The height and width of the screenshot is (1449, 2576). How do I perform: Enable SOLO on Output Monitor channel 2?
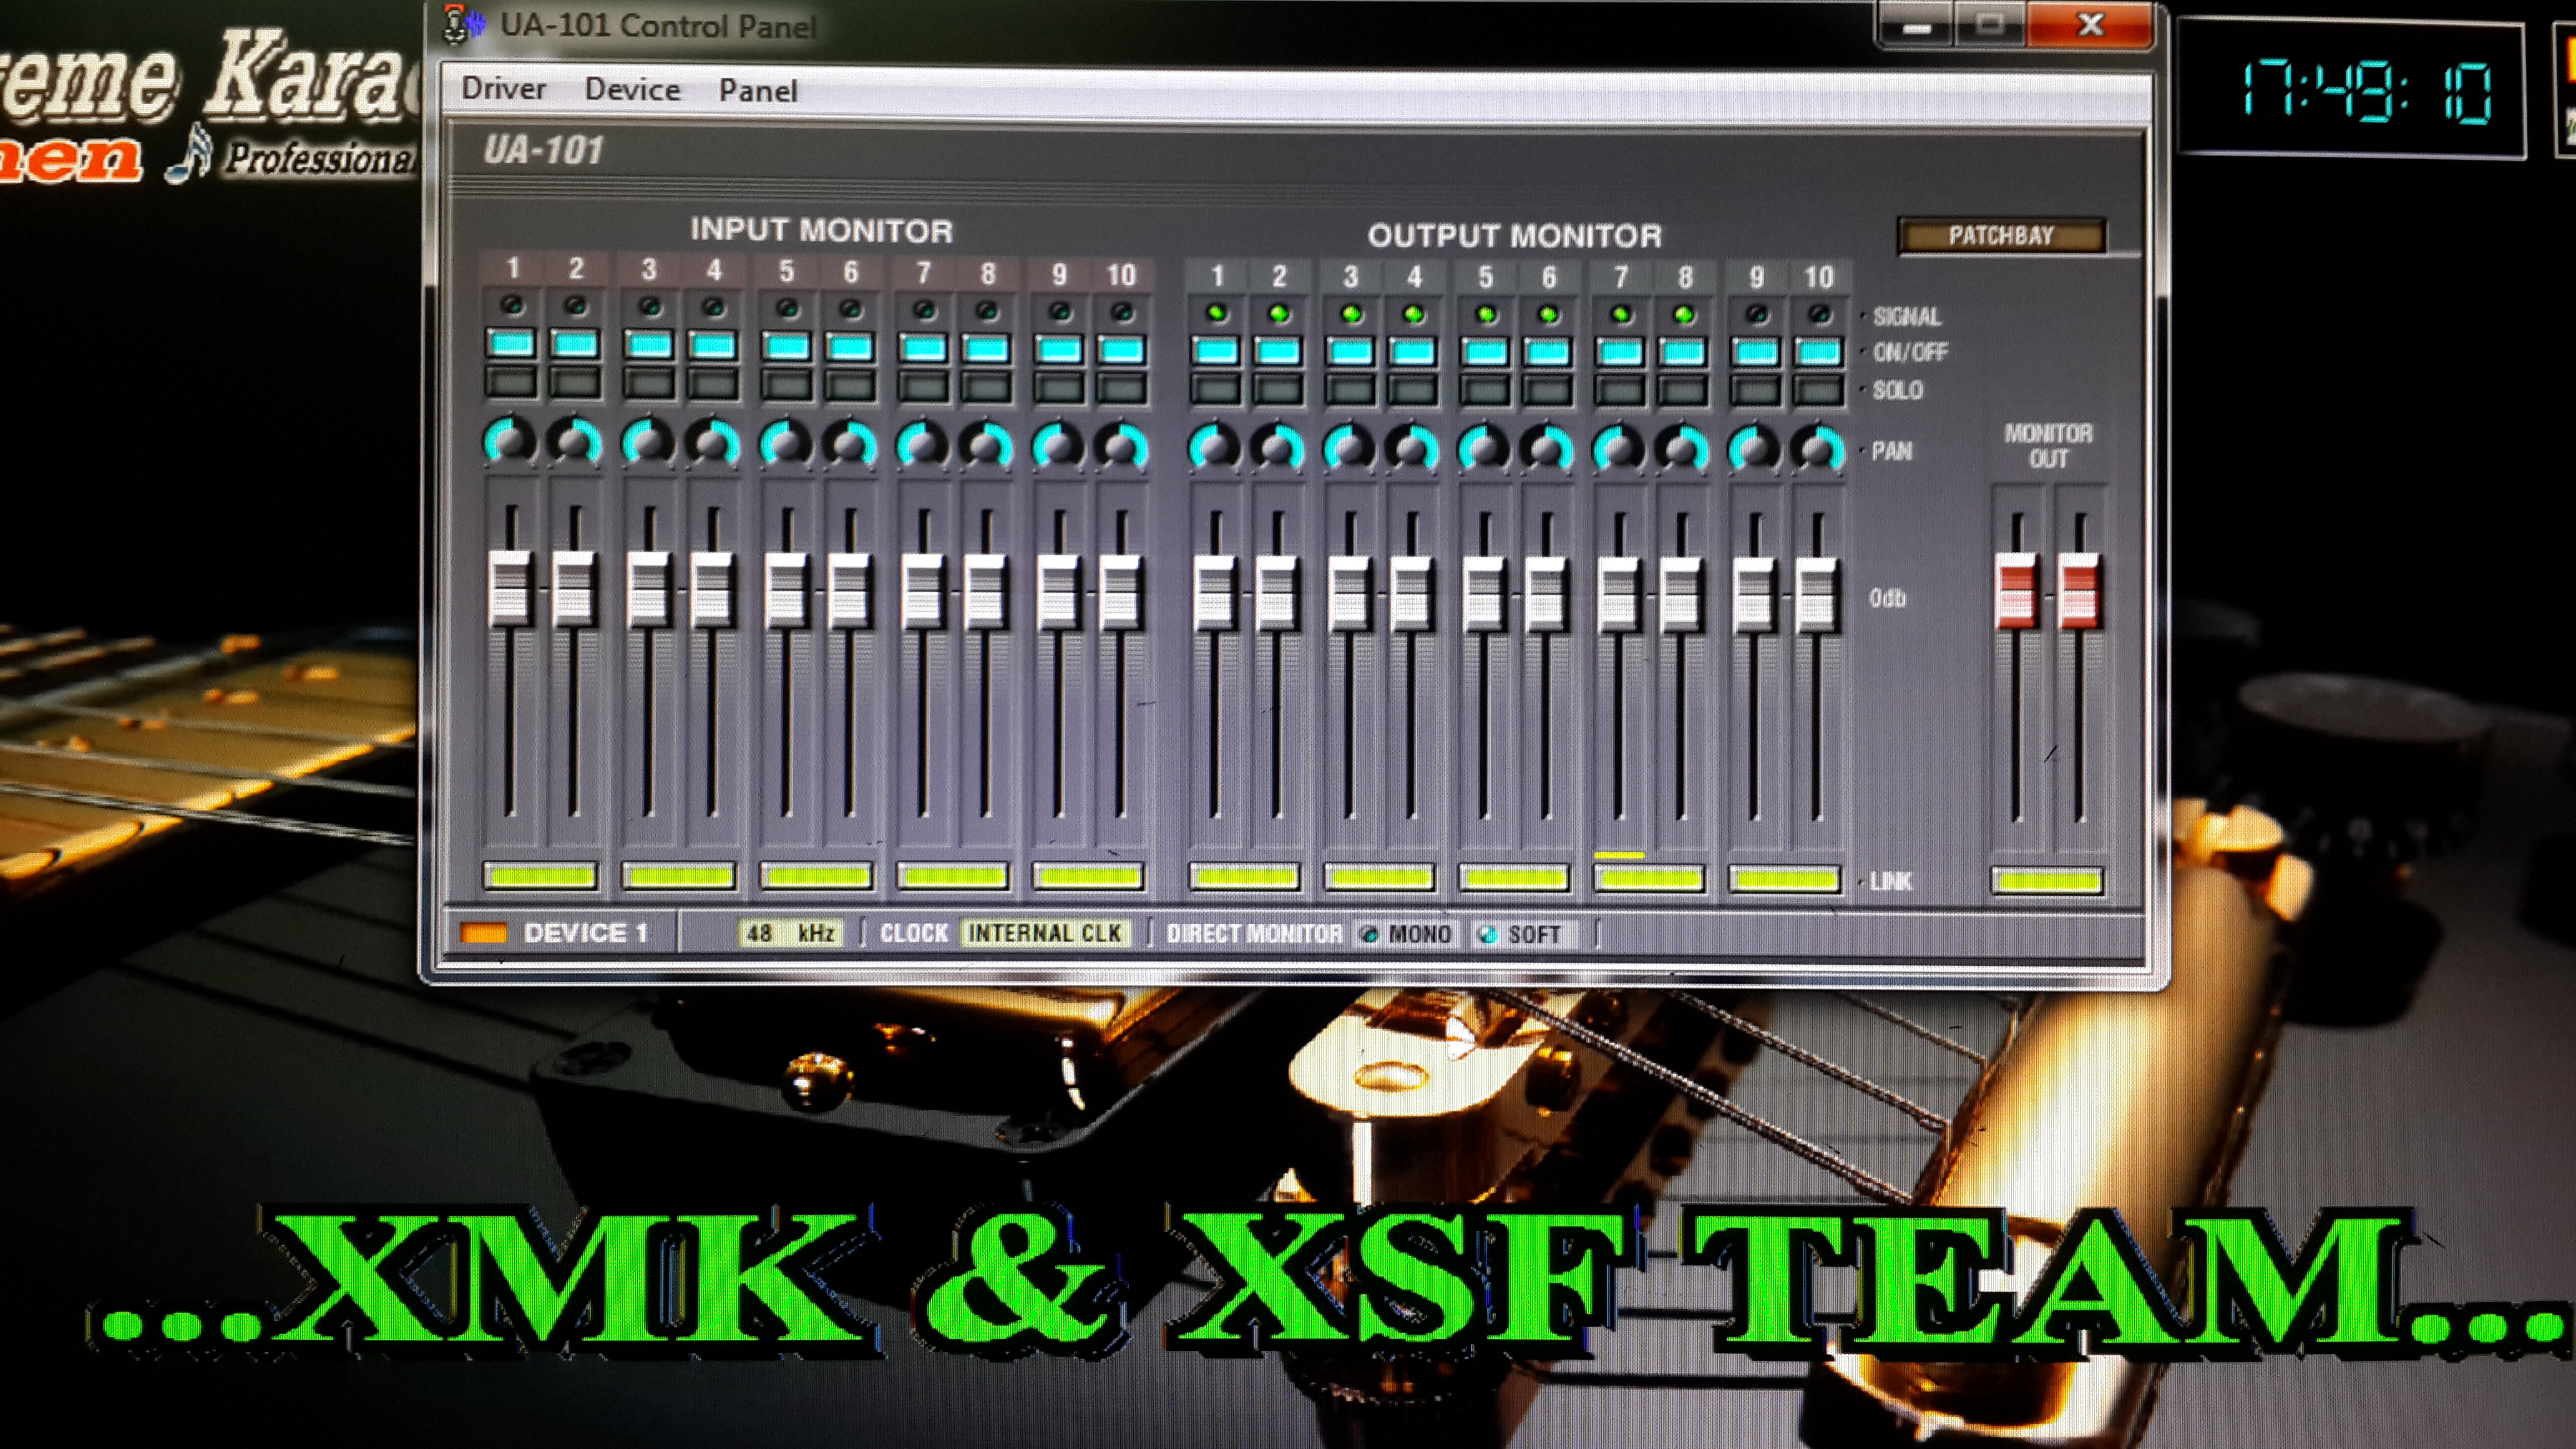pyautogui.click(x=1278, y=388)
